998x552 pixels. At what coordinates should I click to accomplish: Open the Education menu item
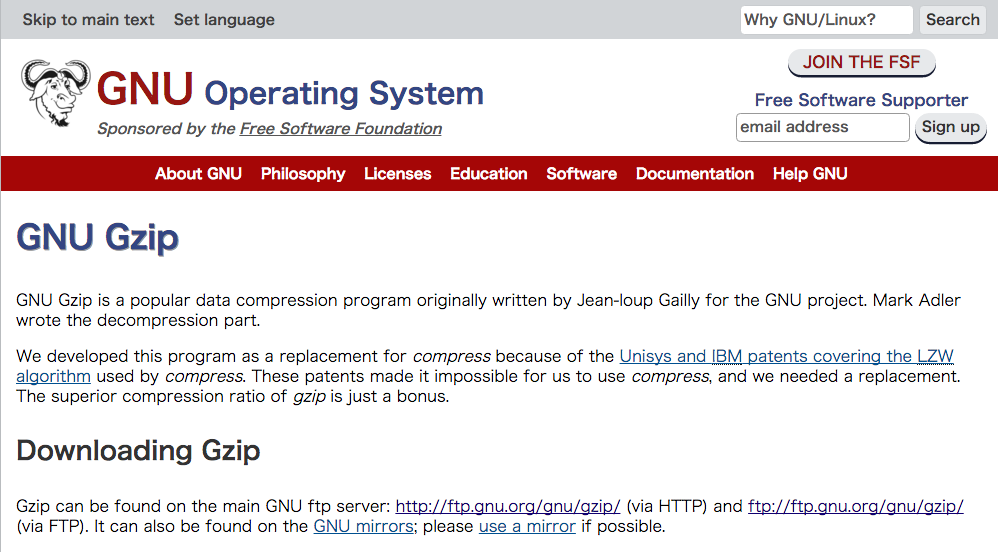(x=489, y=174)
